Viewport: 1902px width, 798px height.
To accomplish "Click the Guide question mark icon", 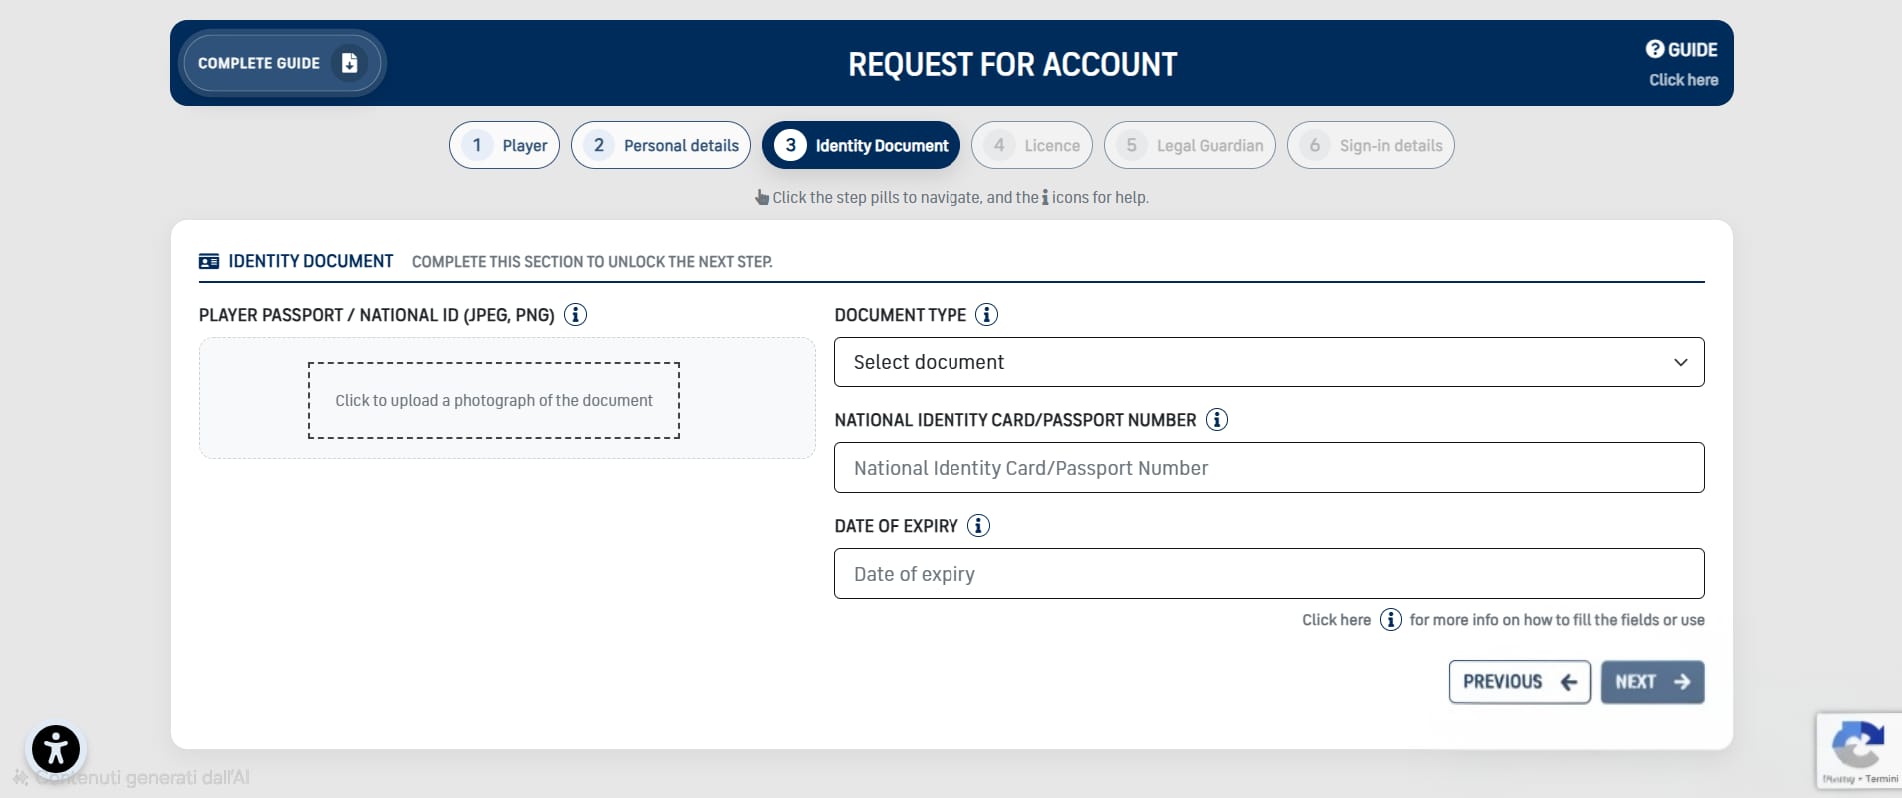I will (x=1655, y=49).
